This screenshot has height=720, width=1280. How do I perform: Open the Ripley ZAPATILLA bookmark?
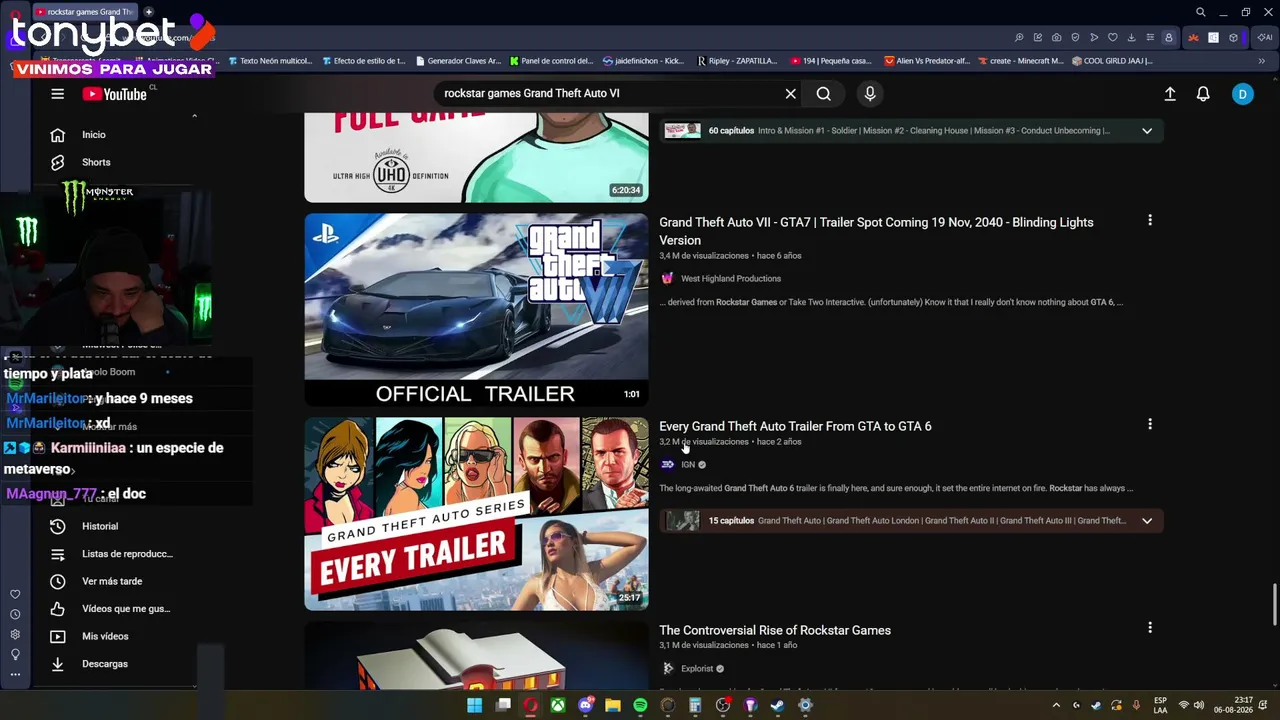[737, 61]
